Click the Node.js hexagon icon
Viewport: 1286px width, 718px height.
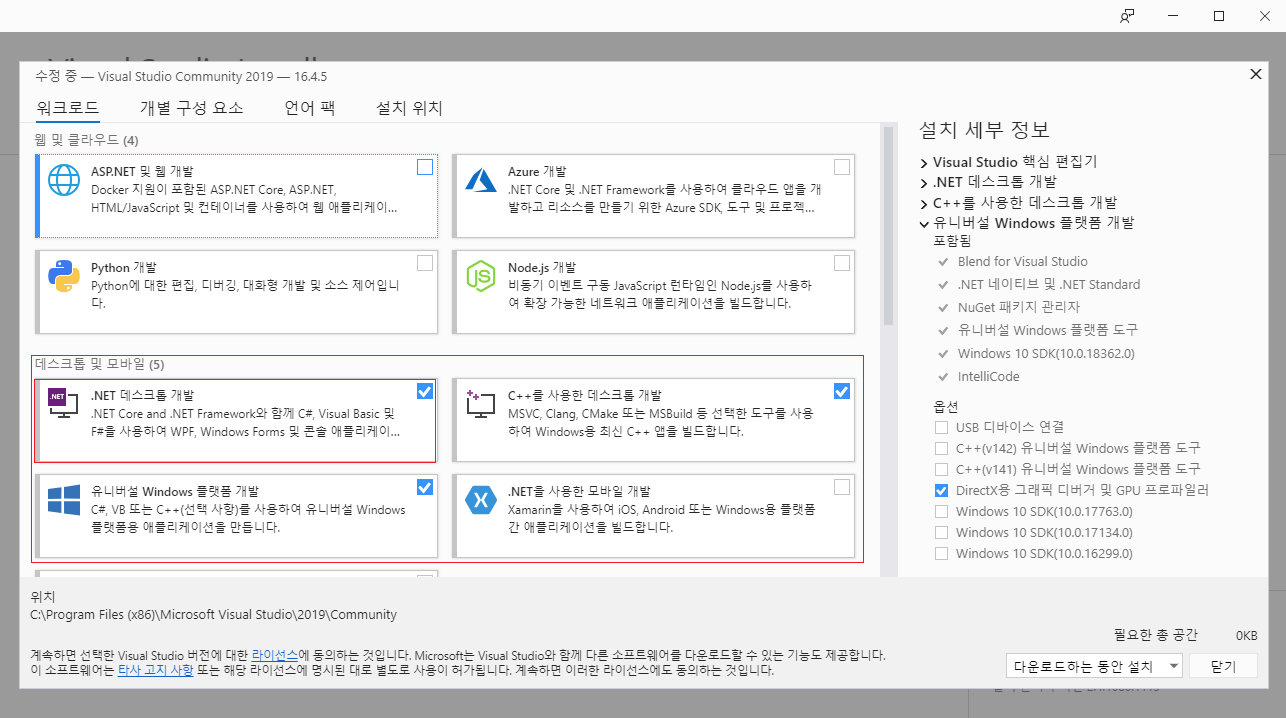click(x=481, y=277)
